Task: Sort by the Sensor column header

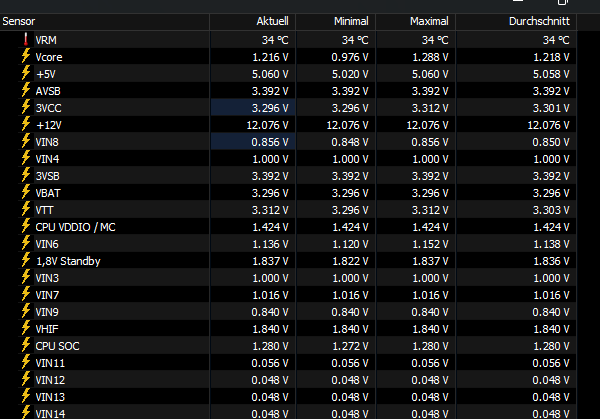Action: pyautogui.click(x=104, y=21)
